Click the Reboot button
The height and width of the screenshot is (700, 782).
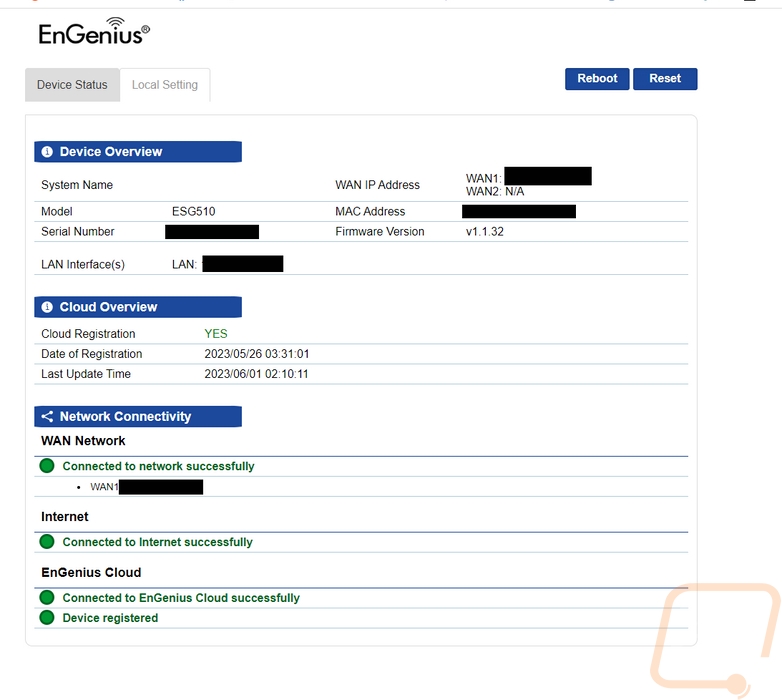tap(597, 79)
